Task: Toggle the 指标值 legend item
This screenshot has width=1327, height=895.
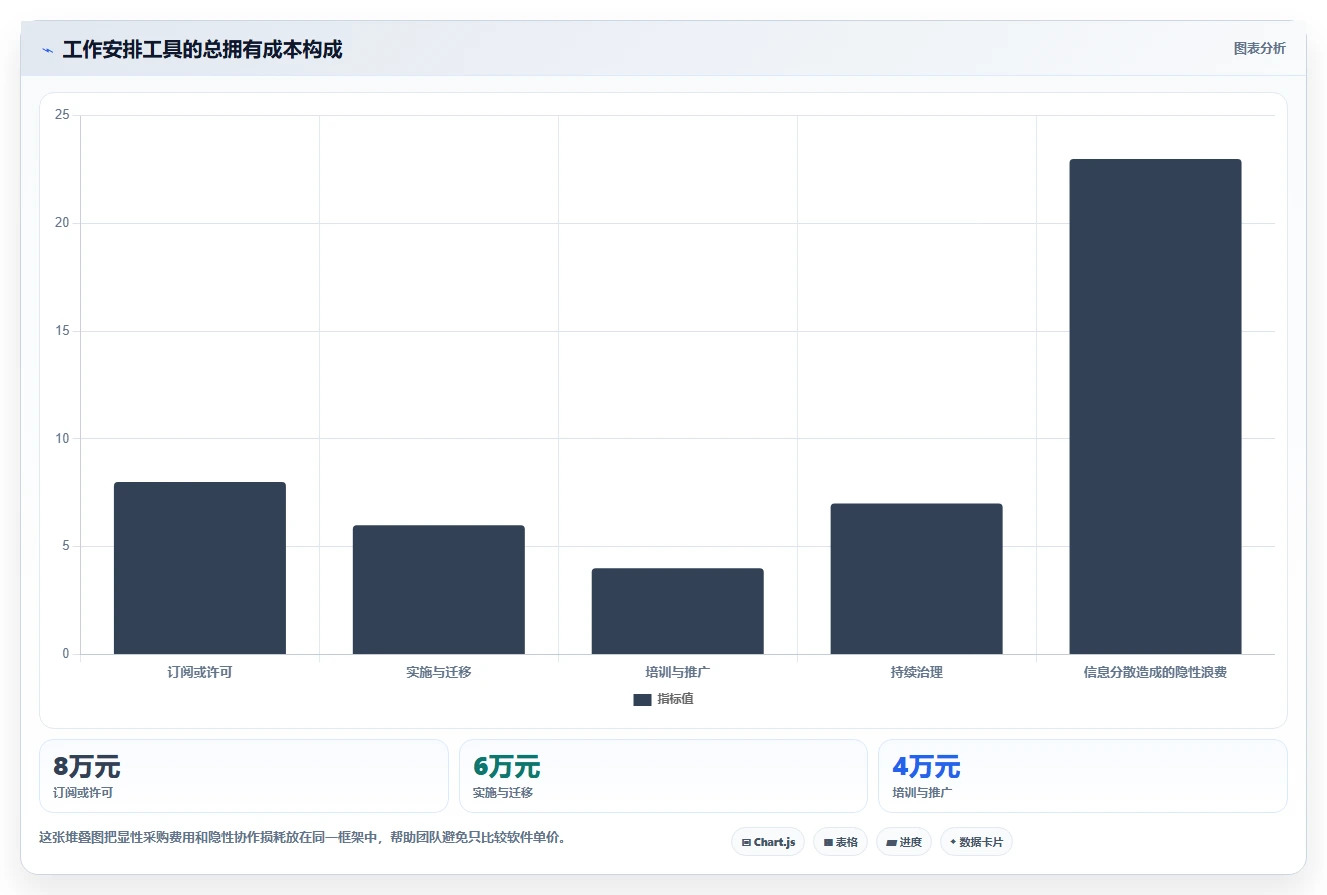Action: pyautogui.click(x=663, y=699)
